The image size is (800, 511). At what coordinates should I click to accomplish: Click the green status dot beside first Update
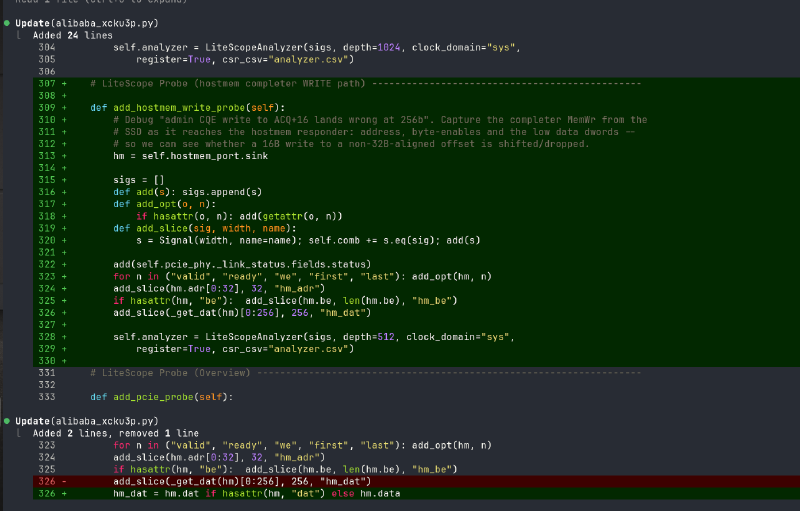7,23
